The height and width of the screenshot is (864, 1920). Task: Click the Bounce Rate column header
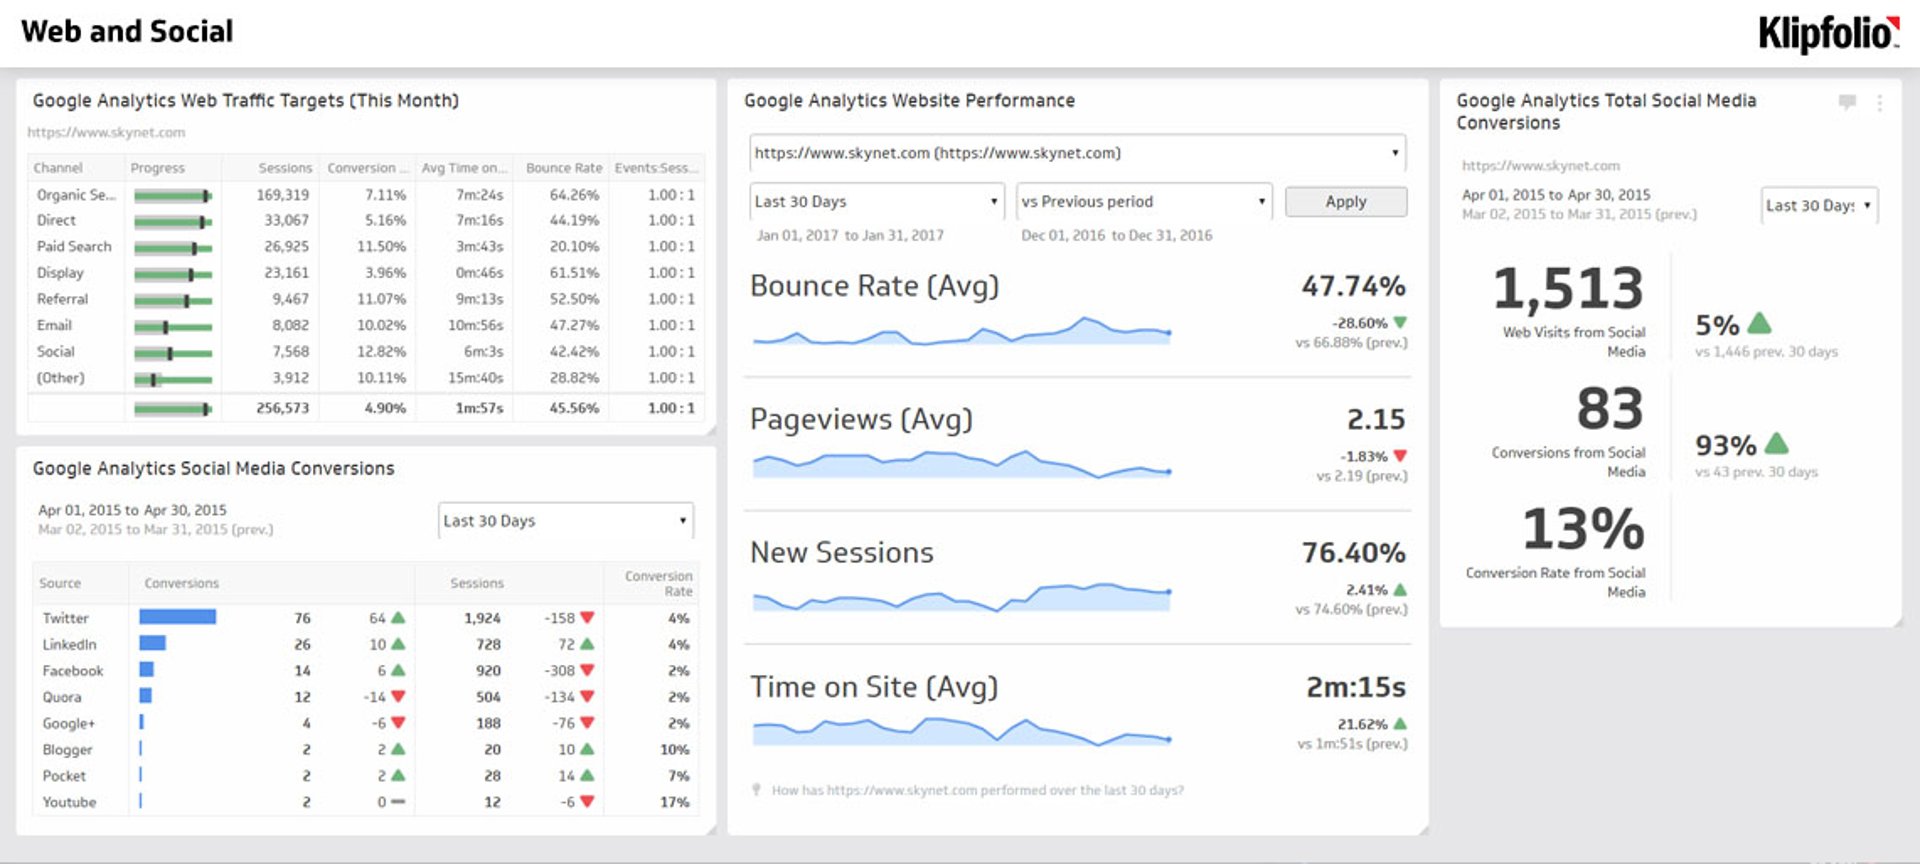(x=564, y=168)
